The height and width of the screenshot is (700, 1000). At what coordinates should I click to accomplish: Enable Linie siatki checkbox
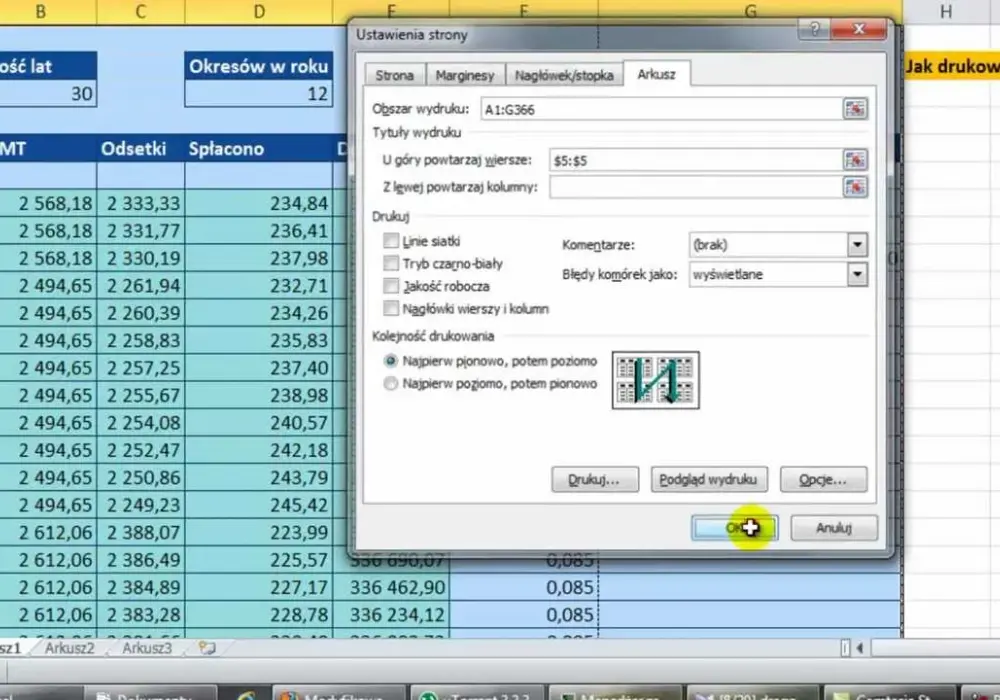(391, 241)
